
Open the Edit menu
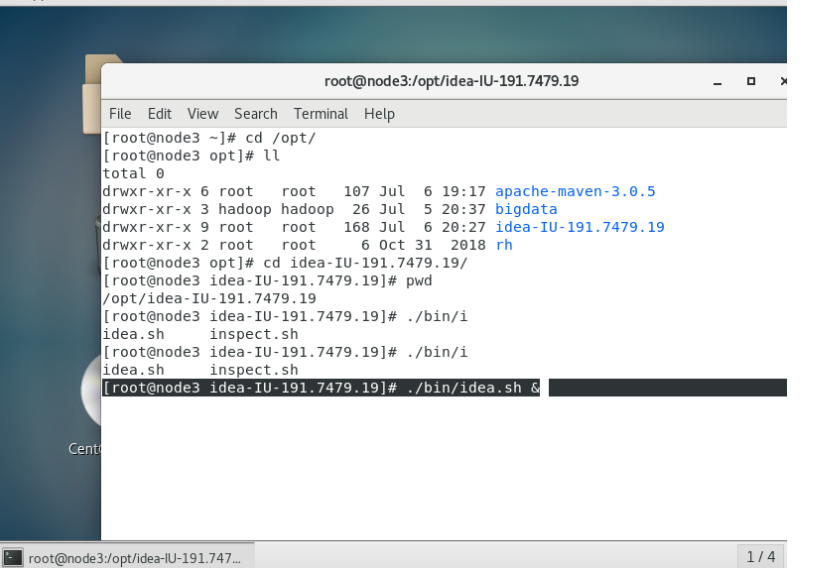pyautogui.click(x=160, y=114)
